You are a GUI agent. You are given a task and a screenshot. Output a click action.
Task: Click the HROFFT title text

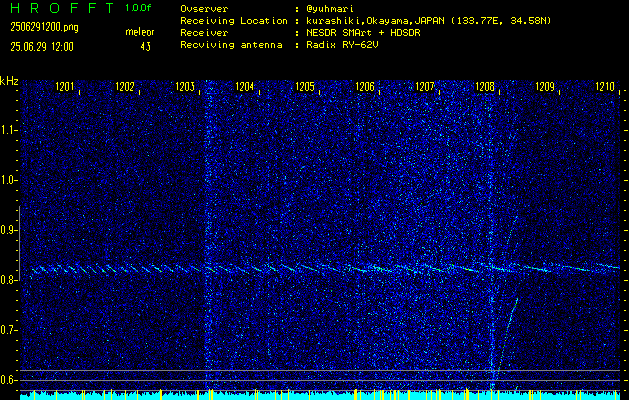(x=62, y=8)
